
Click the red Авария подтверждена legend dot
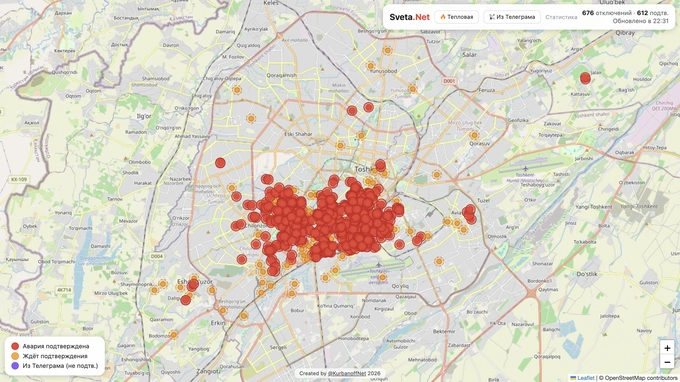coord(15,346)
